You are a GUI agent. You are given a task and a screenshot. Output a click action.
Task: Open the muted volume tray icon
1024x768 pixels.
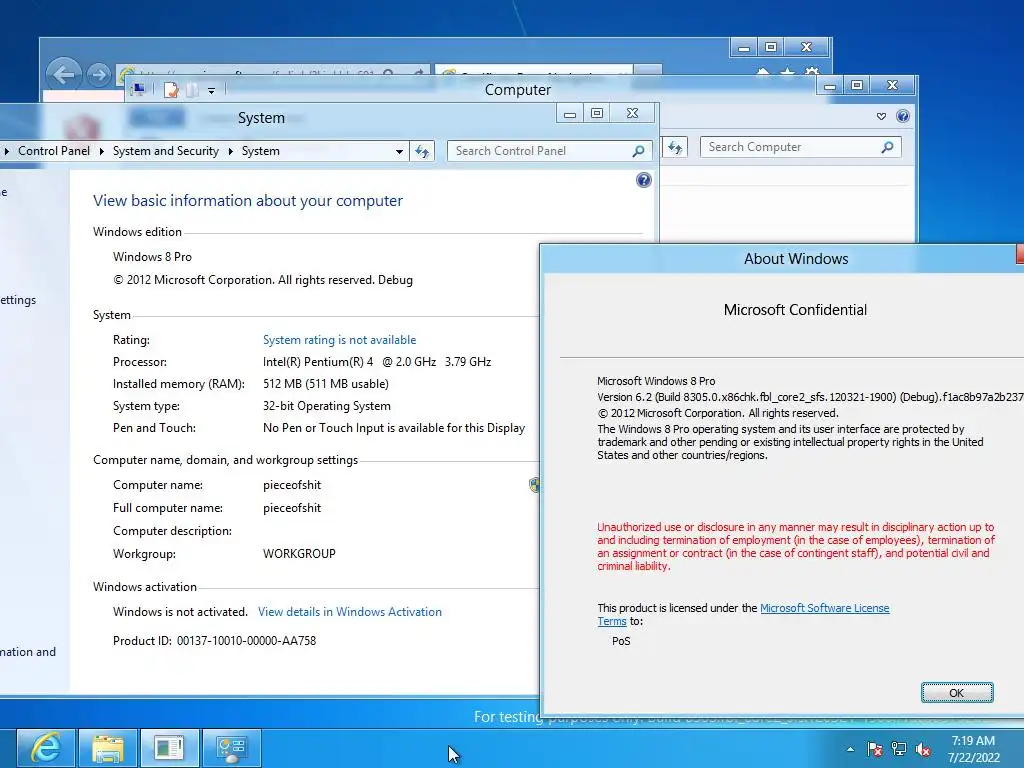(923, 749)
